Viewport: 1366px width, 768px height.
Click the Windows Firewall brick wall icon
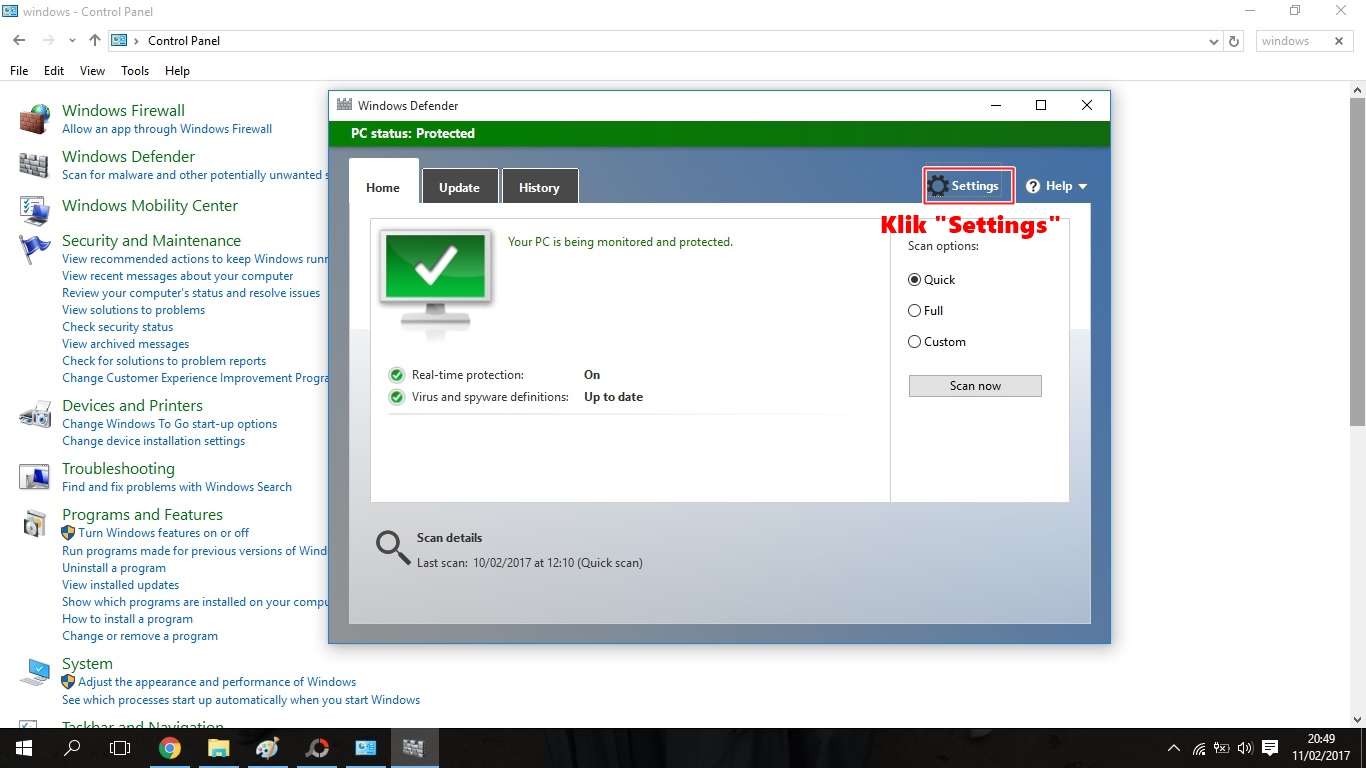[35, 119]
